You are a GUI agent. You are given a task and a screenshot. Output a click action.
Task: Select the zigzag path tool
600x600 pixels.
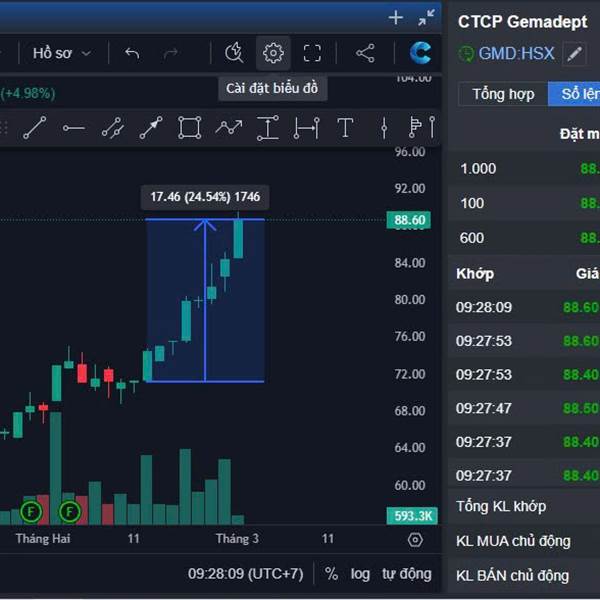228,127
